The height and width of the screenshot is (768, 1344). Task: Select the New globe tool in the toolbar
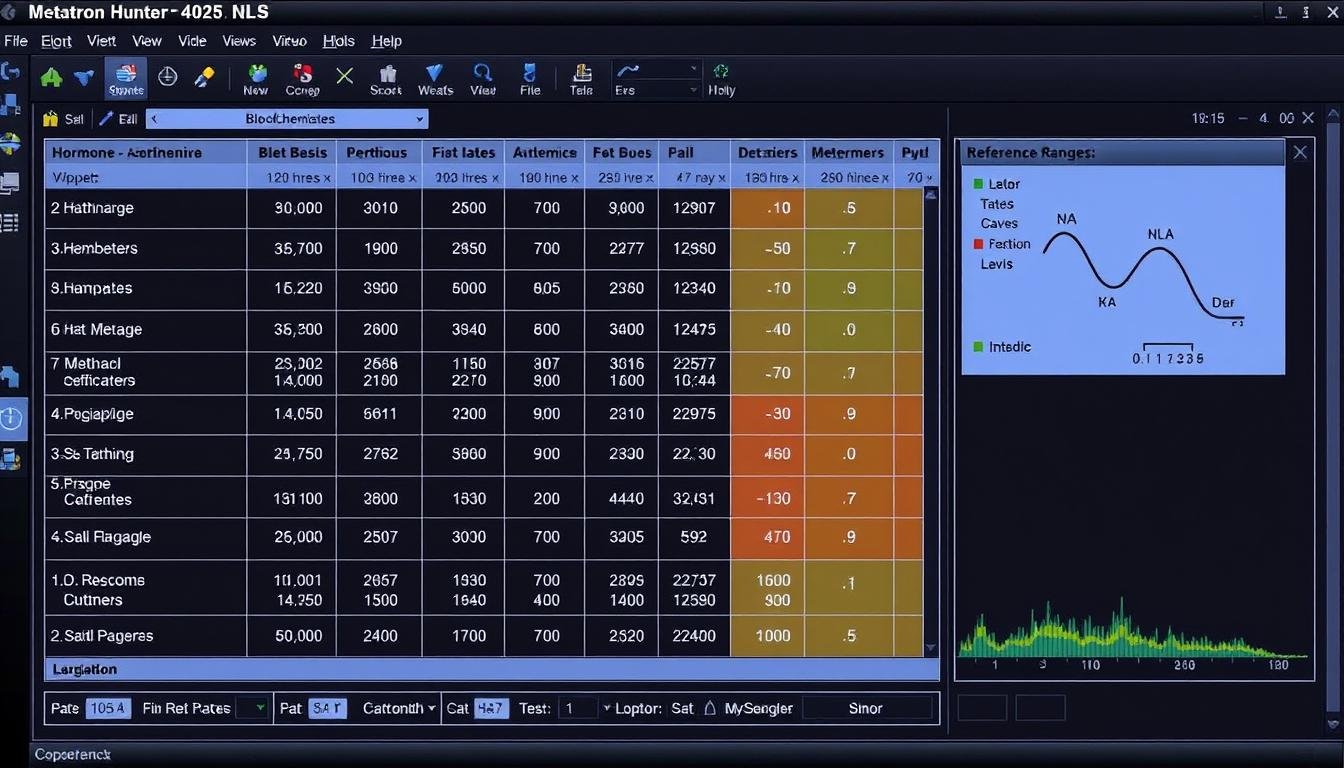[x=256, y=76]
